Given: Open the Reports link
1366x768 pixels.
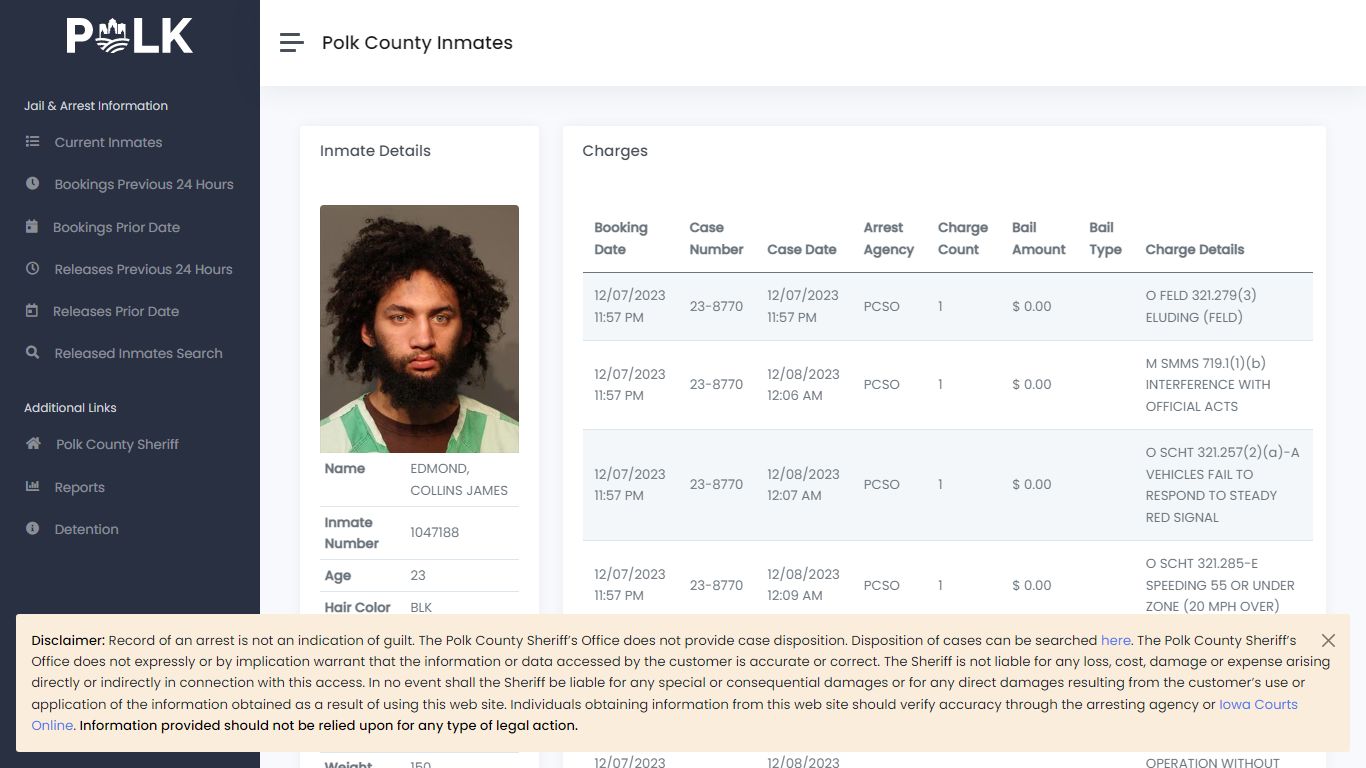Looking at the screenshot, I should click(x=79, y=487).
